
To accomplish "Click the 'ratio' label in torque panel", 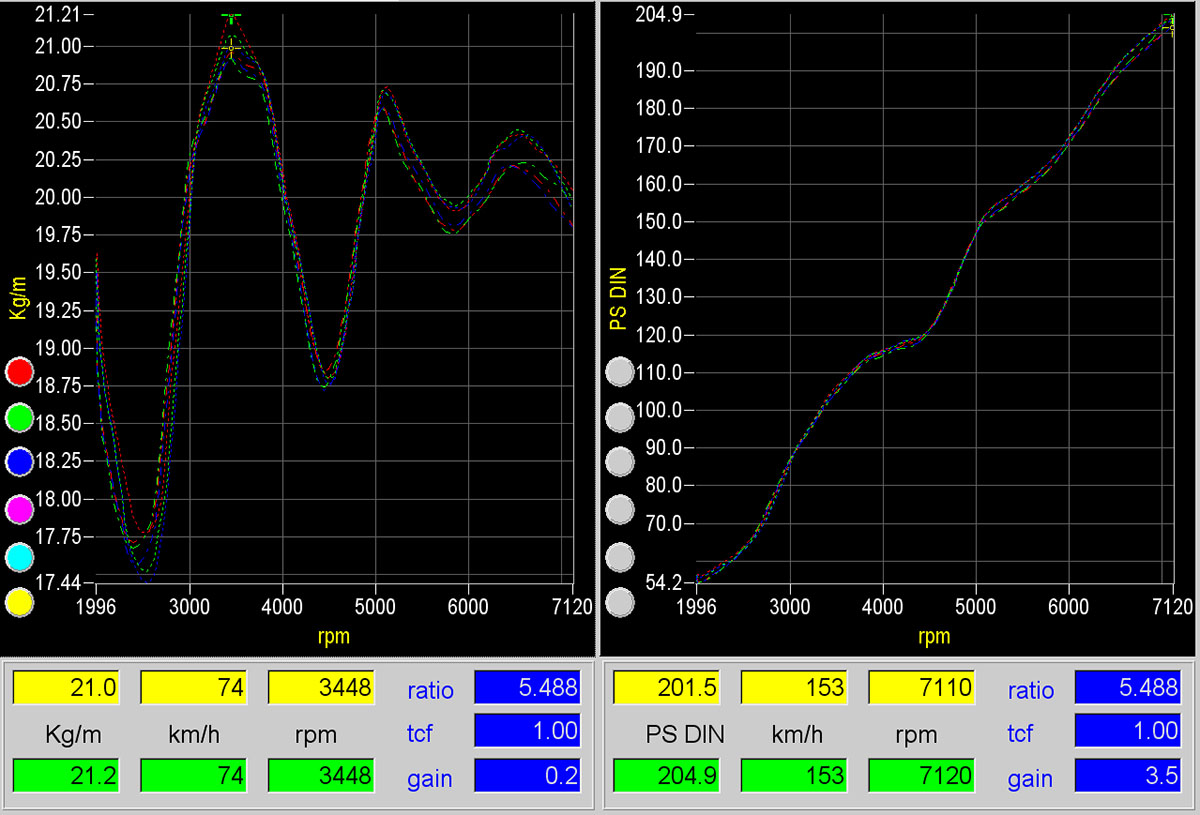I will (430, 690).
